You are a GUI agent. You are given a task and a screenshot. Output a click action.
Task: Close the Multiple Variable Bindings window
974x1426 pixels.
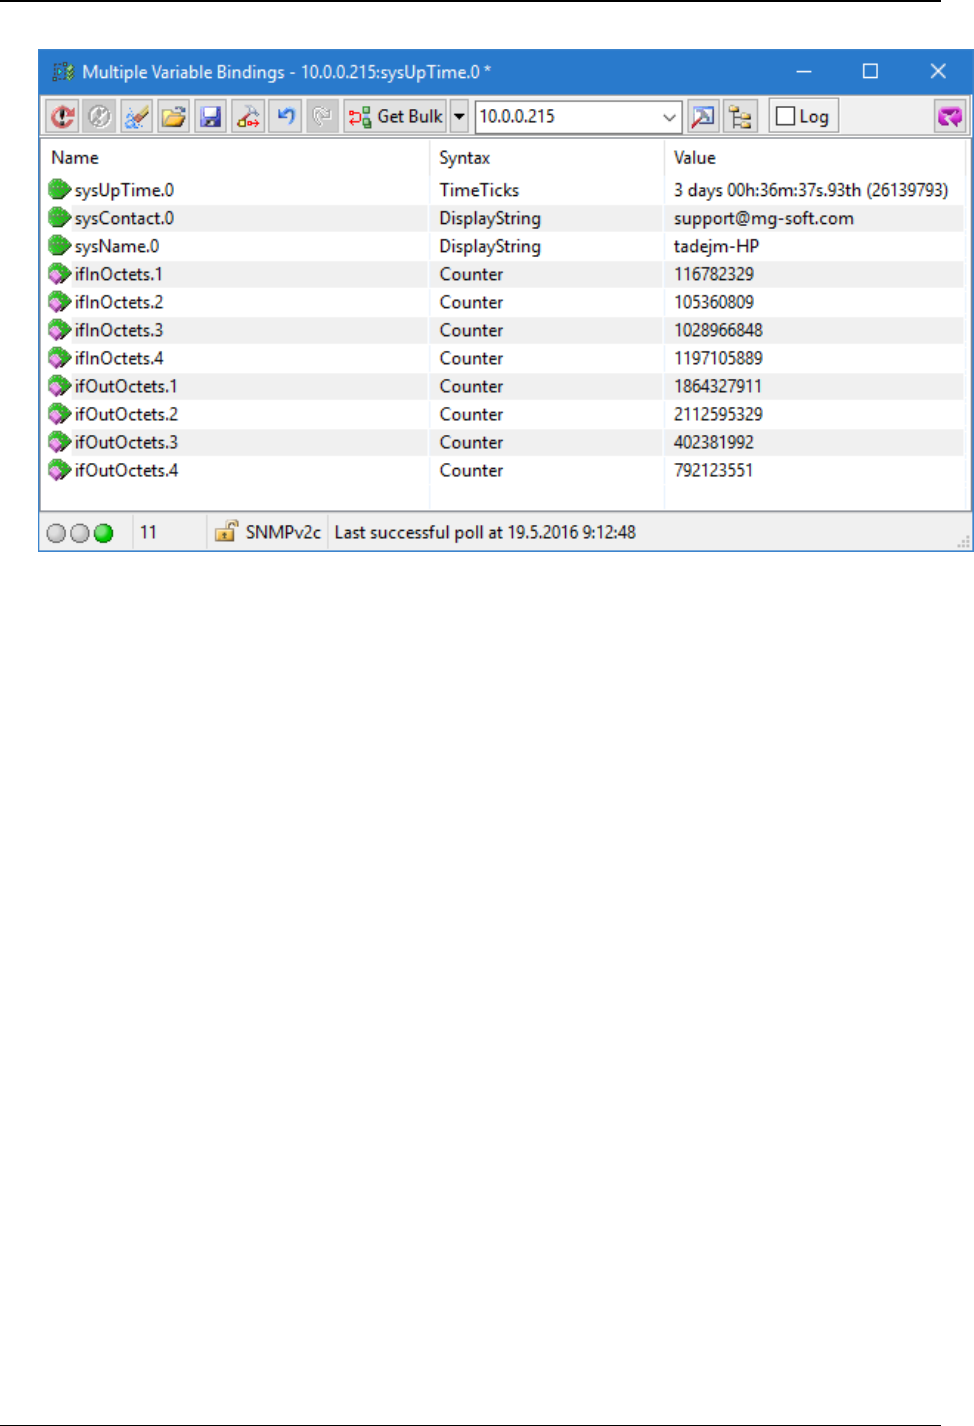938,72
